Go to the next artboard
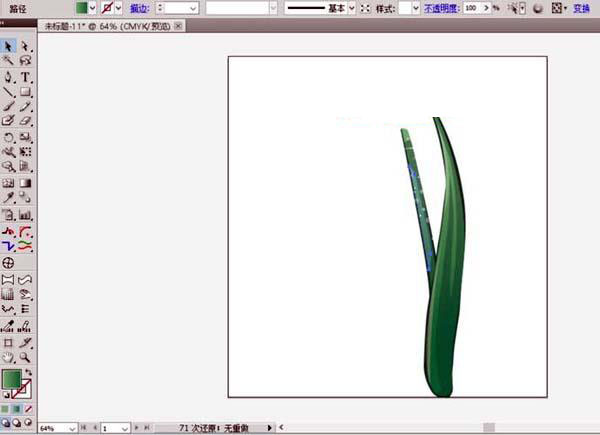This screenshot has height=435, width=600. (136, 428)
